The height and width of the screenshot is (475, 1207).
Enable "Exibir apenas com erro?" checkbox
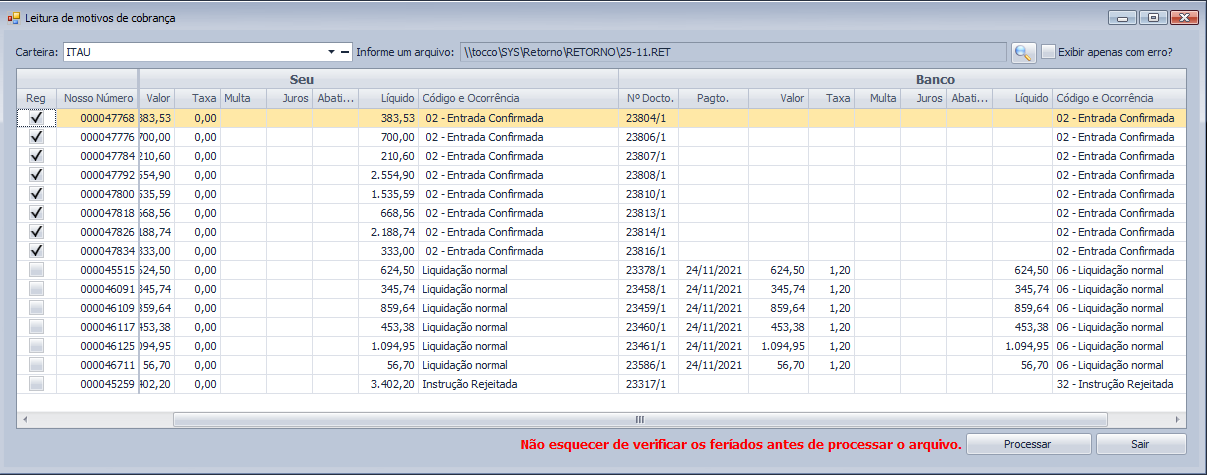1049,52
